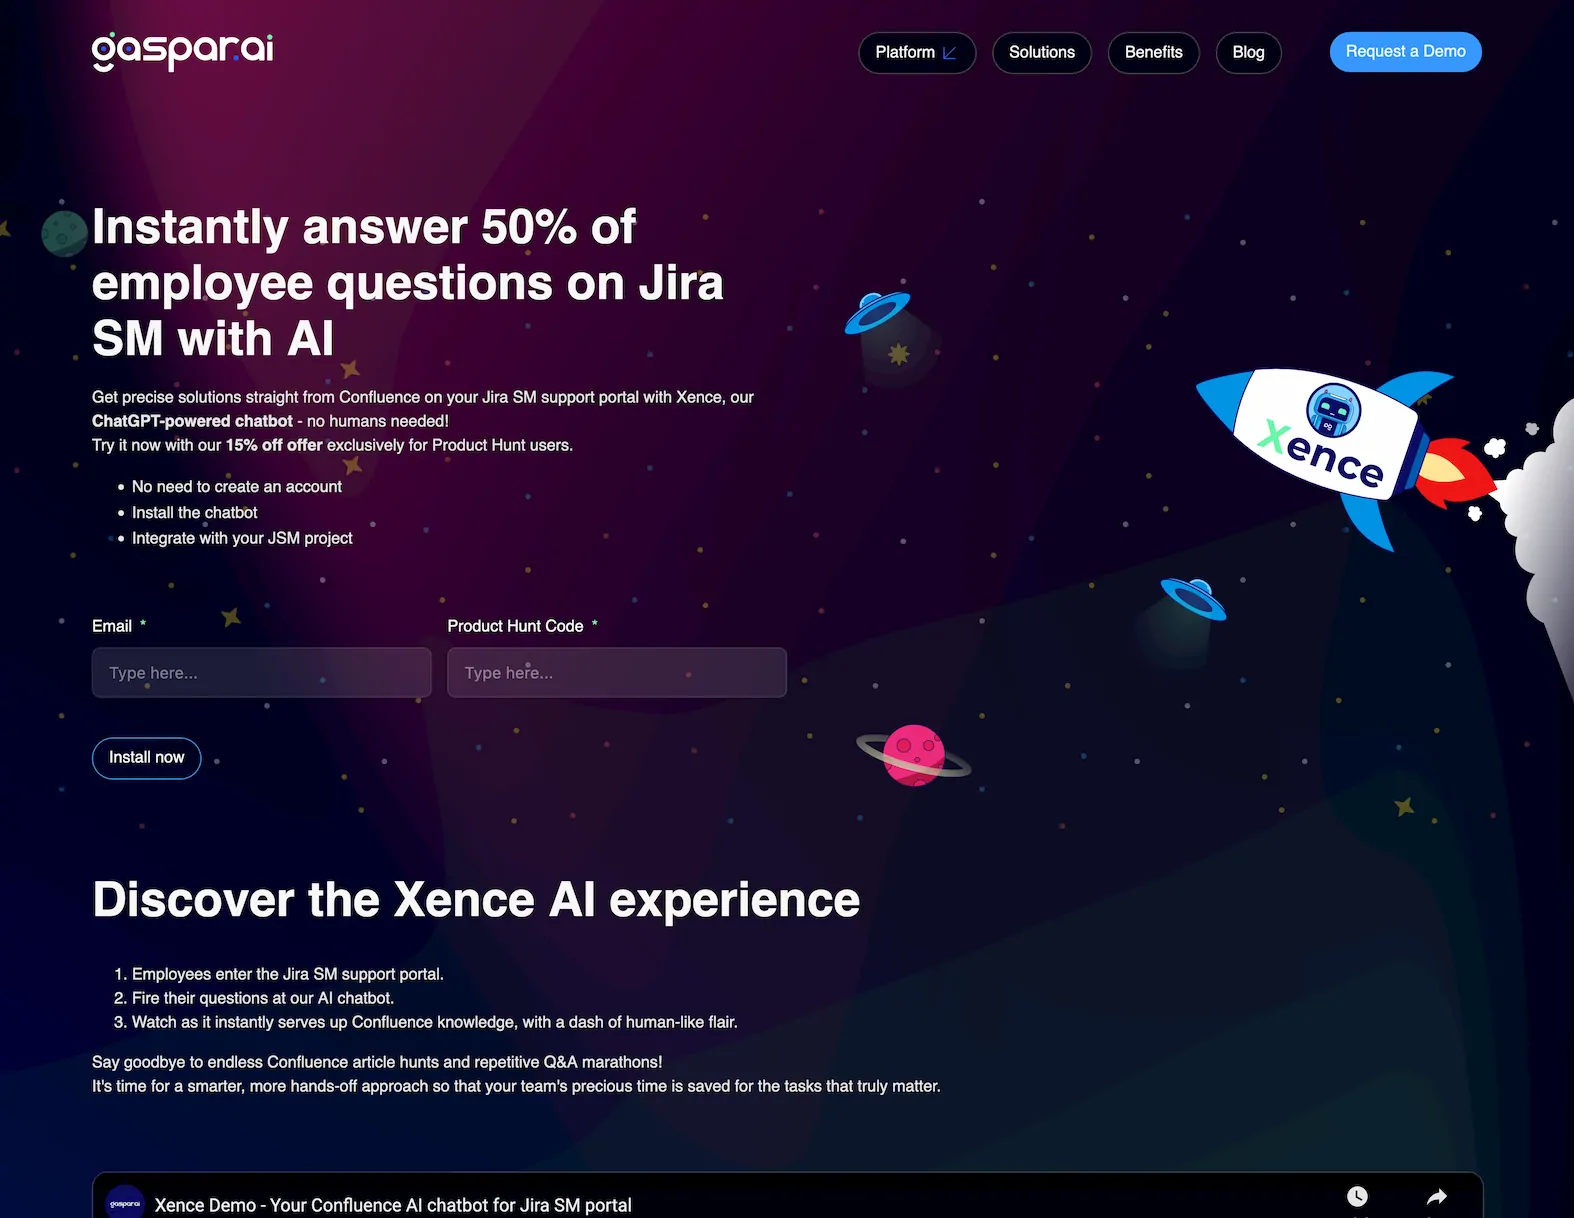The width and height of the screenshot is (1574, 1218).
Task: Open the Xence Demo video title link
Action: click(x=393, y=1205)
